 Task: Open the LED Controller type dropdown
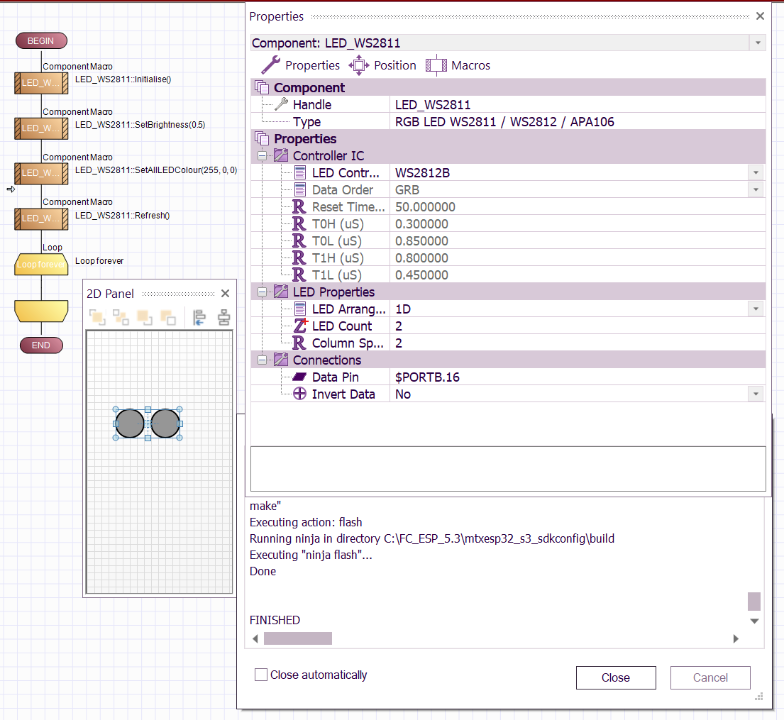coord(755,173)
